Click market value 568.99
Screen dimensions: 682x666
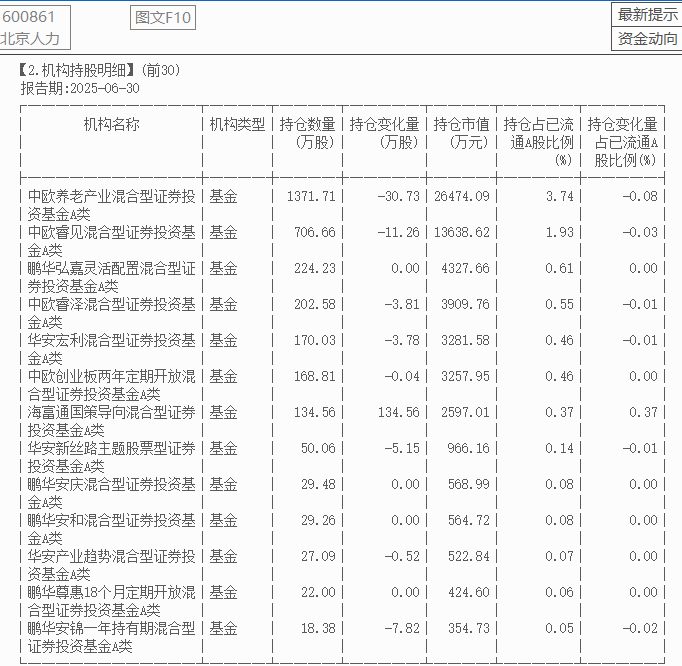click(x=468, y=485)
